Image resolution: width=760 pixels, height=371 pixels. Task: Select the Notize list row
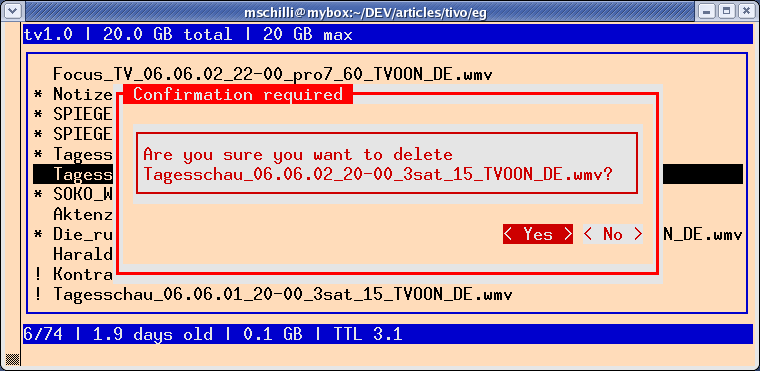tap(73, 94)
